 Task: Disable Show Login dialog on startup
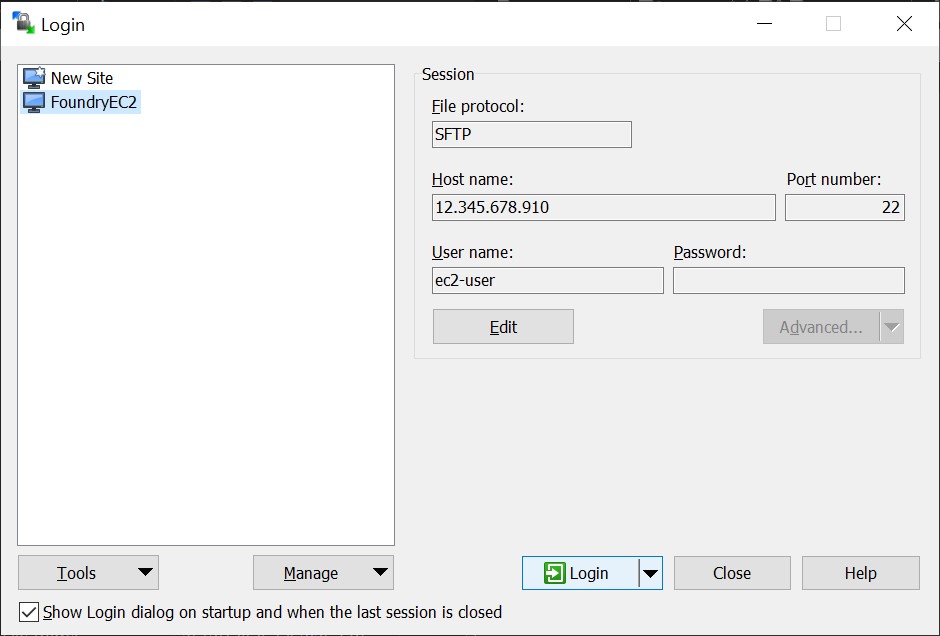pos(29,612)
